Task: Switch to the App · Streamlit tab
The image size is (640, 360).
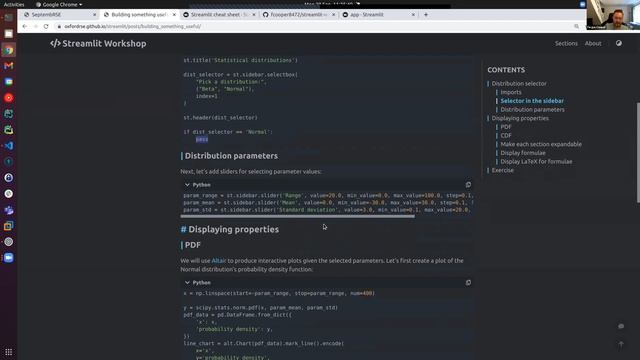Action: coord(378,15)
